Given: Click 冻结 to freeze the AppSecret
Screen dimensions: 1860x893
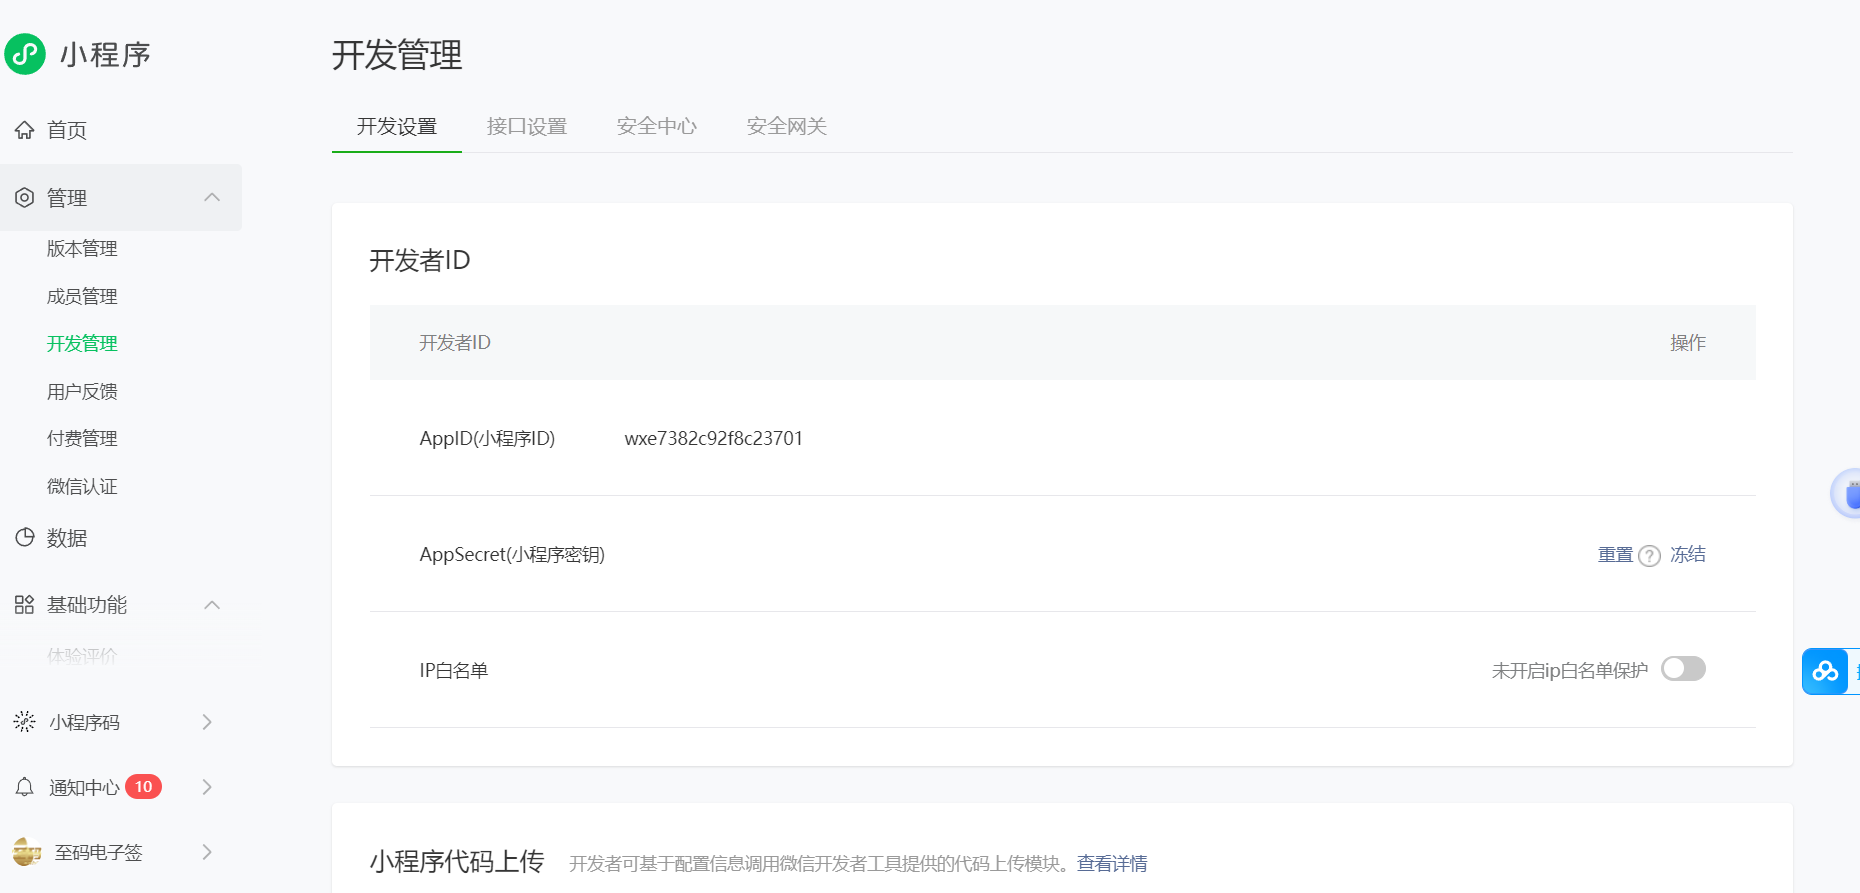Looking at the screenshot, I should [1688, 555].
